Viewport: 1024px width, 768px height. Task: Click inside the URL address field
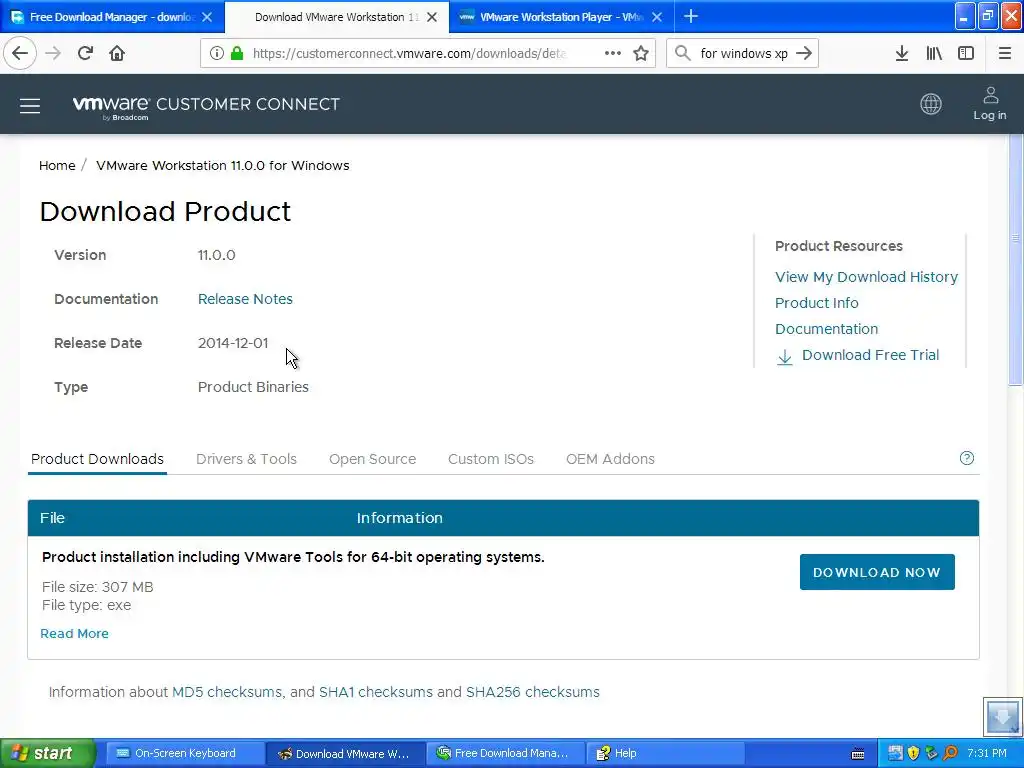pos(409,53)
